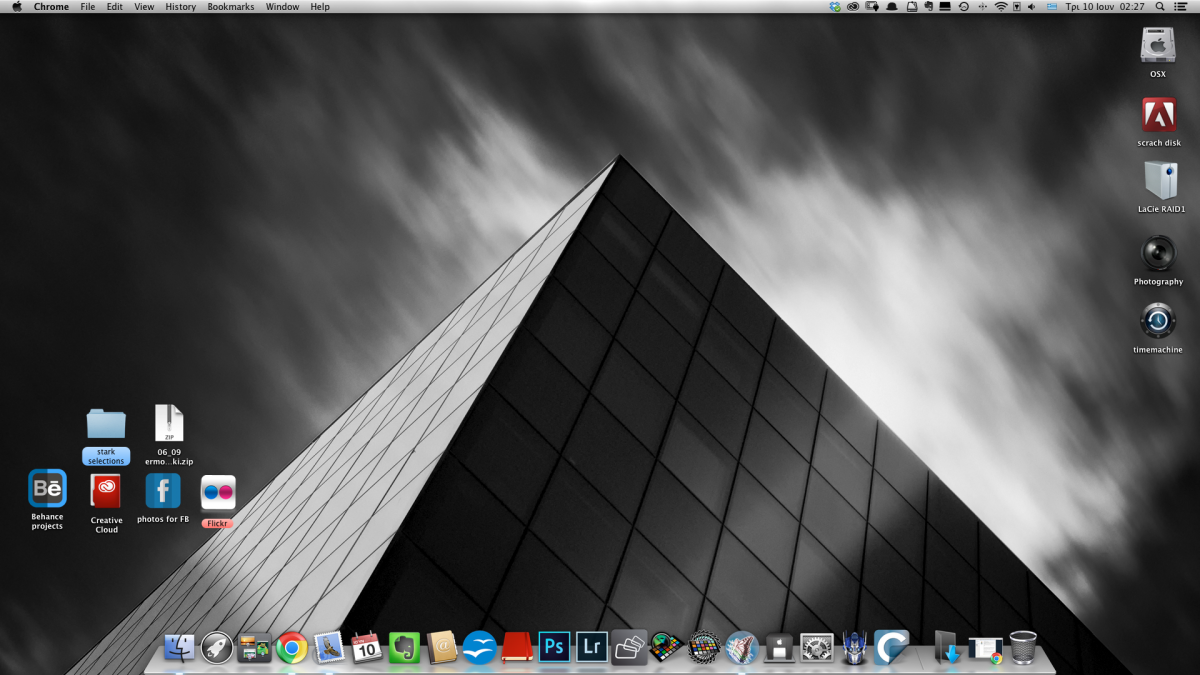
Task: Launch Lightroom from the dock
Action: pos(592,648)
